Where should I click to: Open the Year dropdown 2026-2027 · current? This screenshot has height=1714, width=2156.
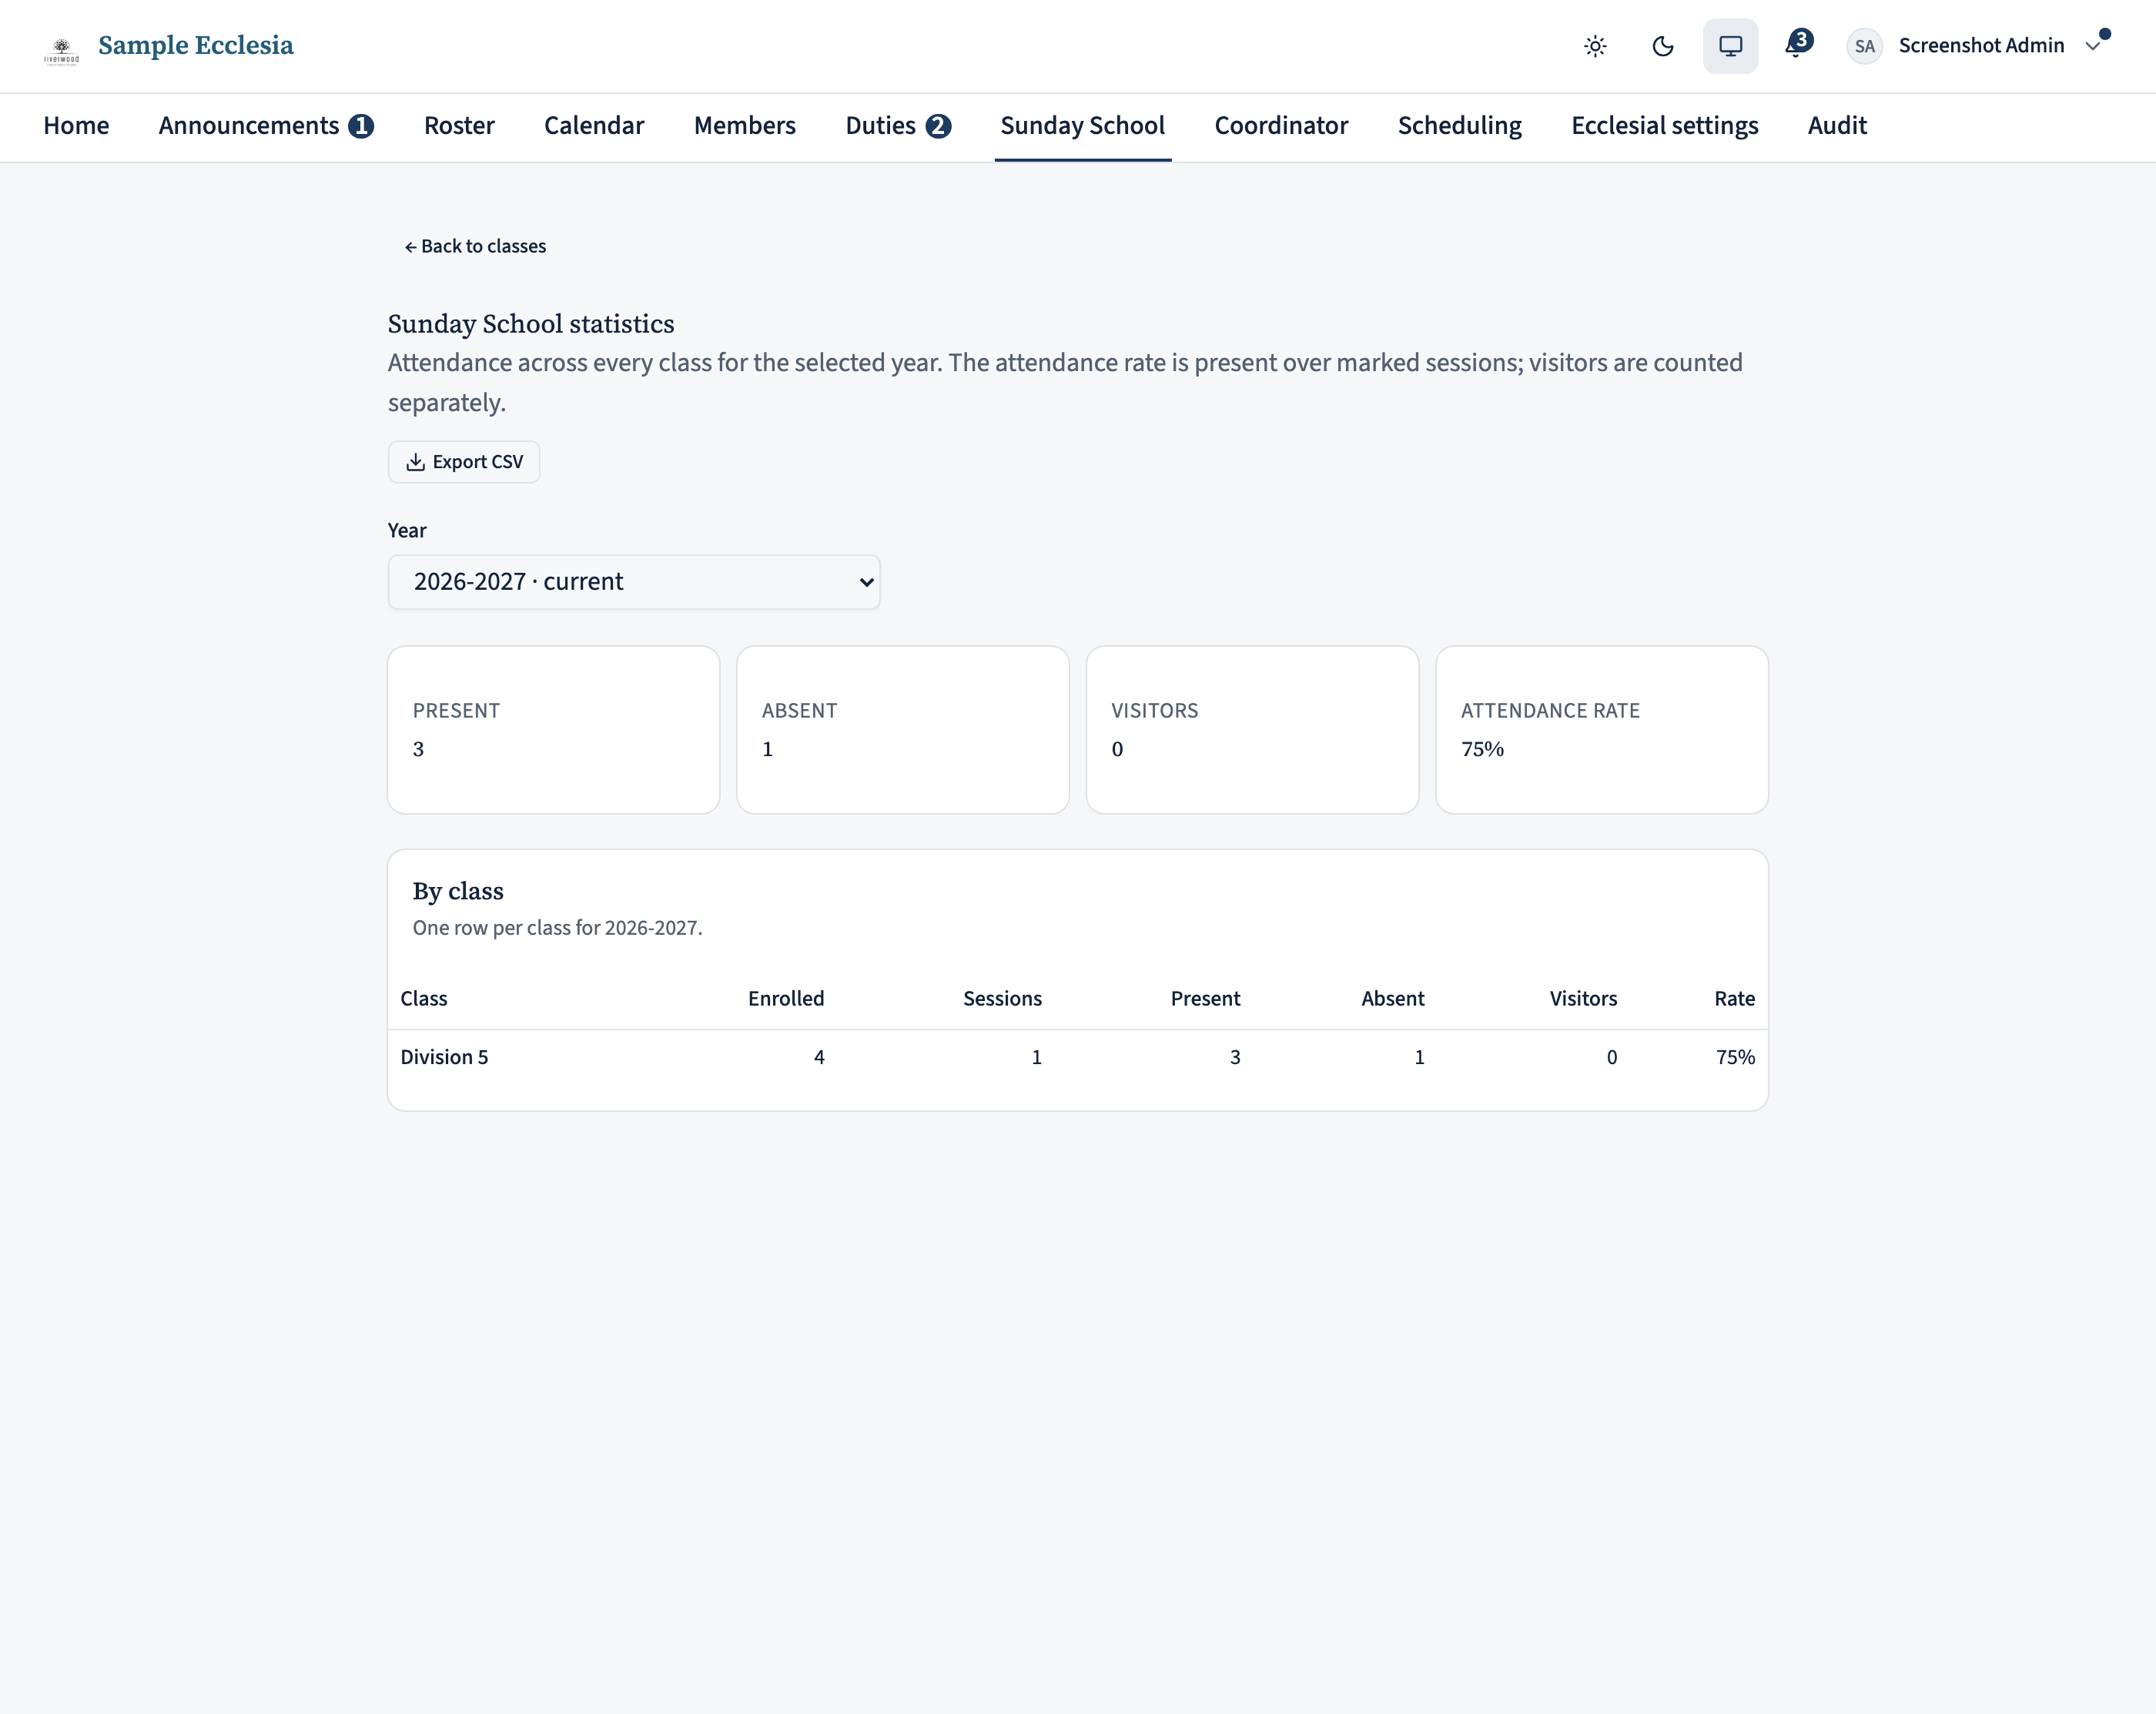[x=634, y=582]
